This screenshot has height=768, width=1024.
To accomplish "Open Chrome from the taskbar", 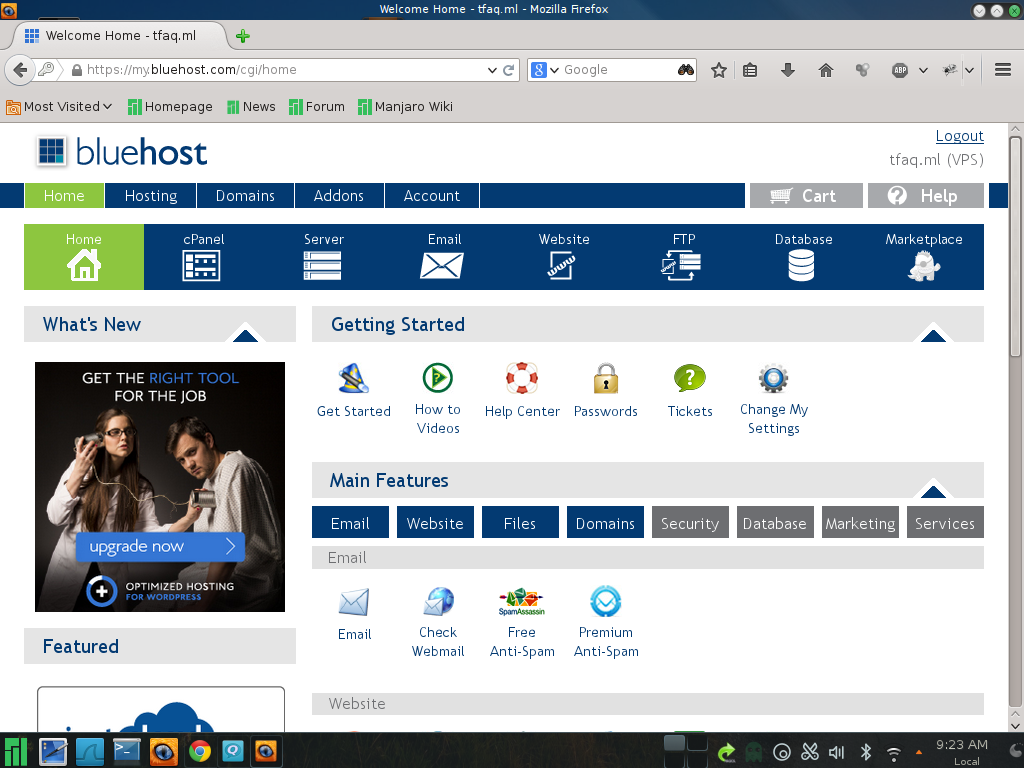I will tap(199, 751).
